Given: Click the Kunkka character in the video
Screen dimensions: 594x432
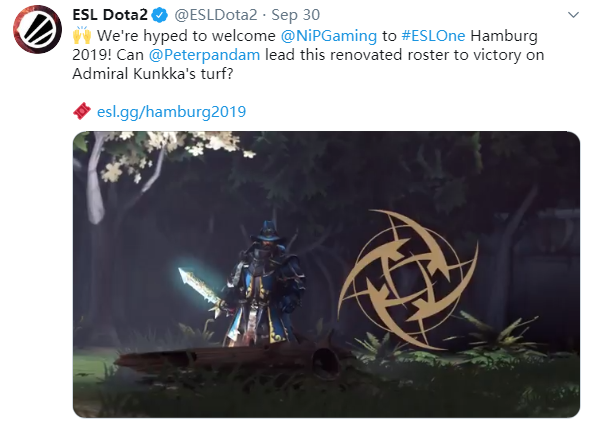Looking at the screenshot, I should tap(265, 282).
